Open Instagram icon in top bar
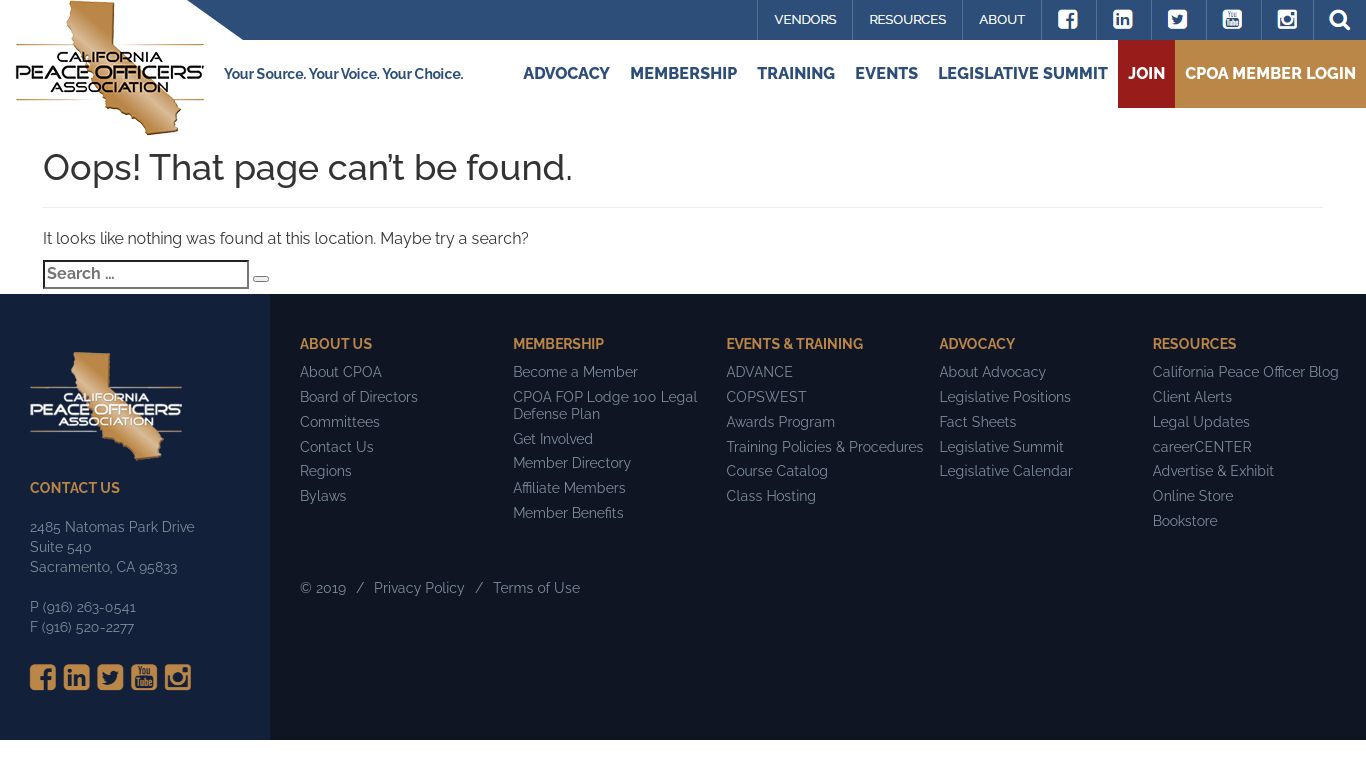The image size is (1366, 768). tap(1288, 20)
